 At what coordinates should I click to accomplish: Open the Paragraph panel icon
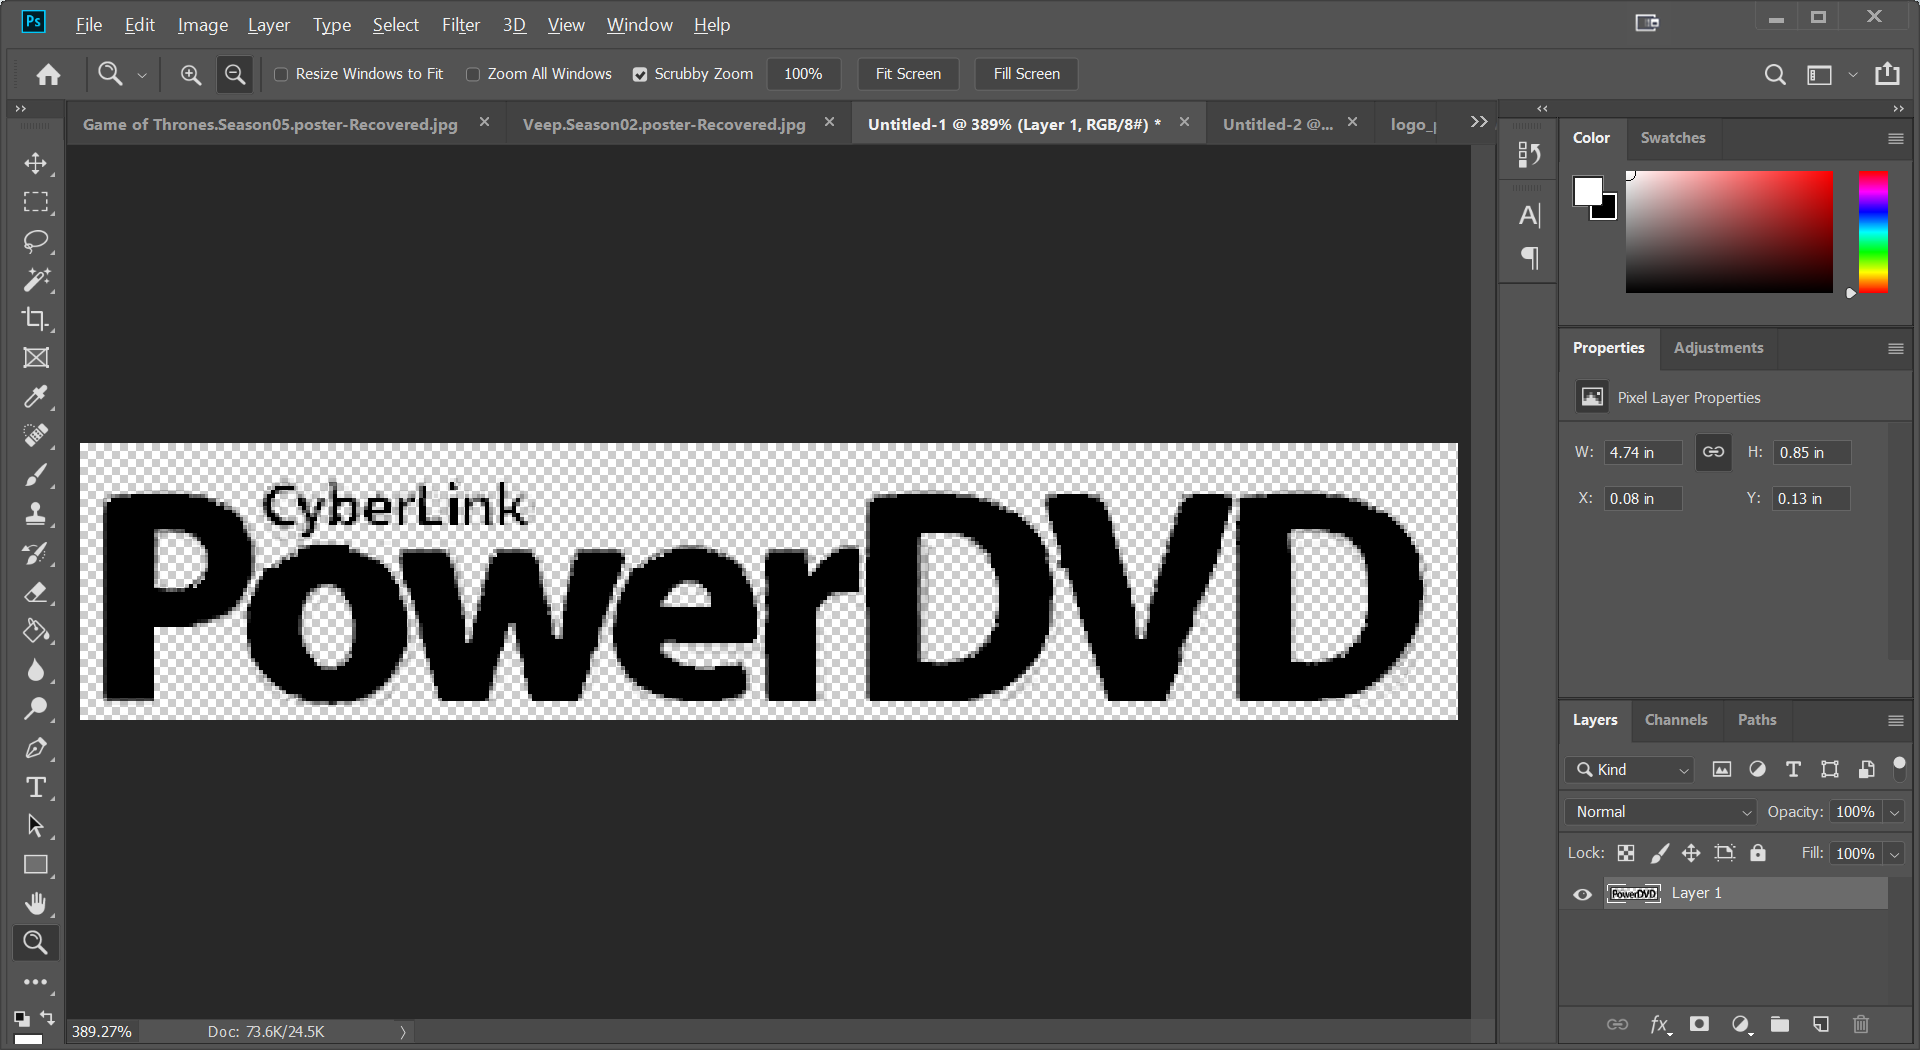click(x=1529, y=258)
